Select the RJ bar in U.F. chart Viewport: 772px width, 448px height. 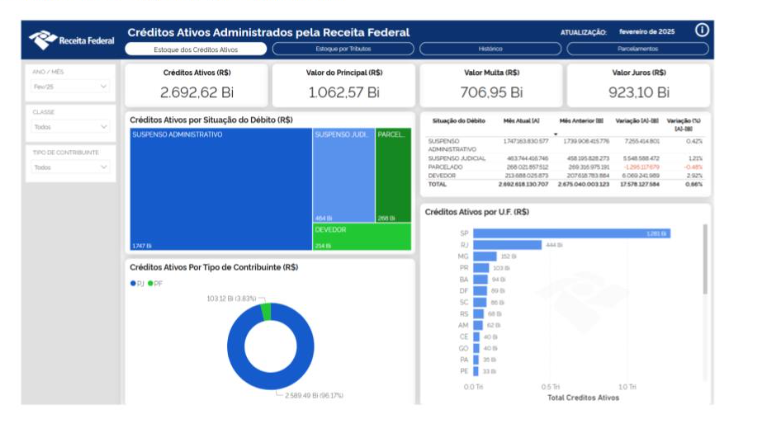pyautogui.click(x=506, y=245)
